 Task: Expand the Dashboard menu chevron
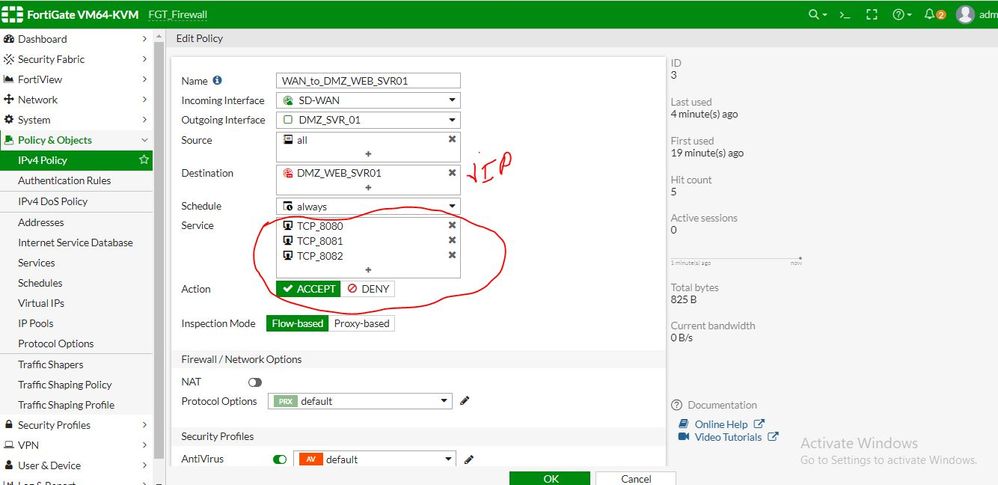[144, 39]
